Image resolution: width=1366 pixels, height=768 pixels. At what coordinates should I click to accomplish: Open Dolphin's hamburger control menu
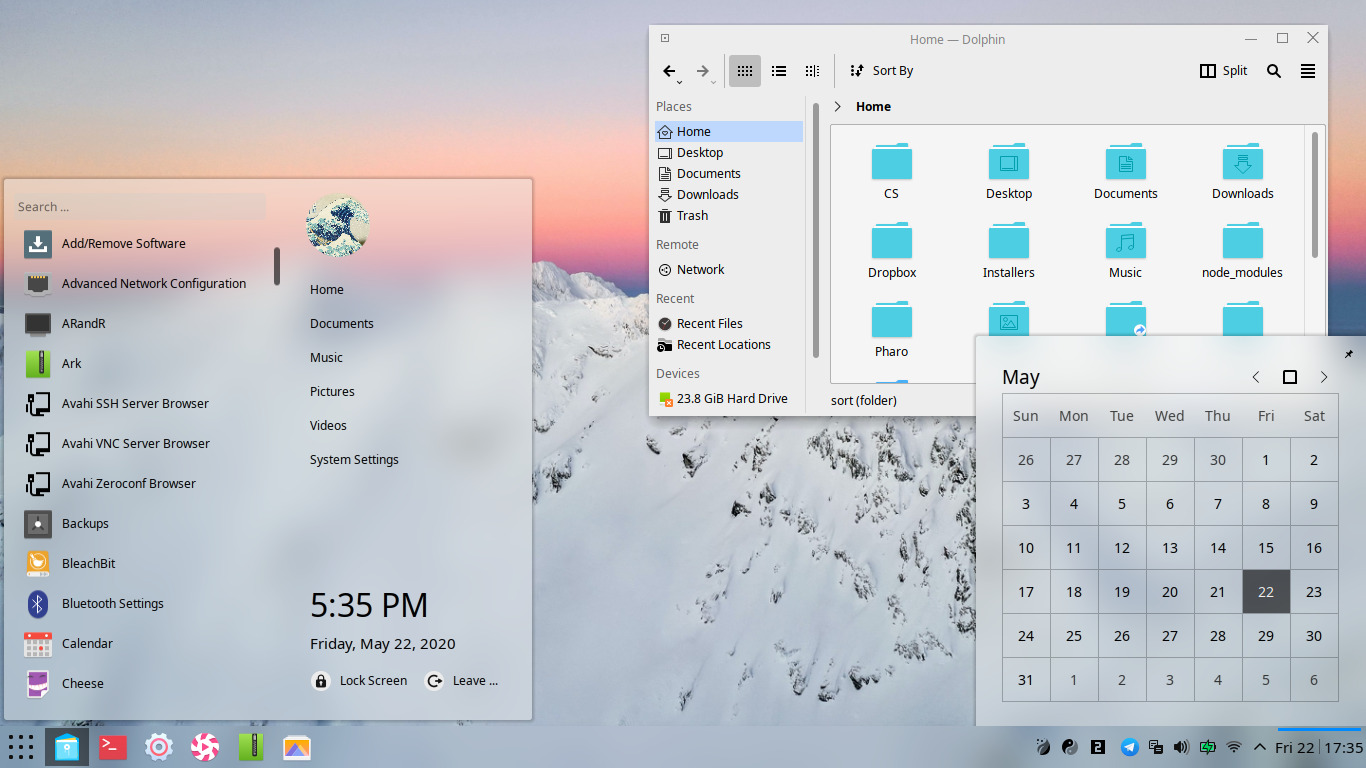click(1308, 71)
